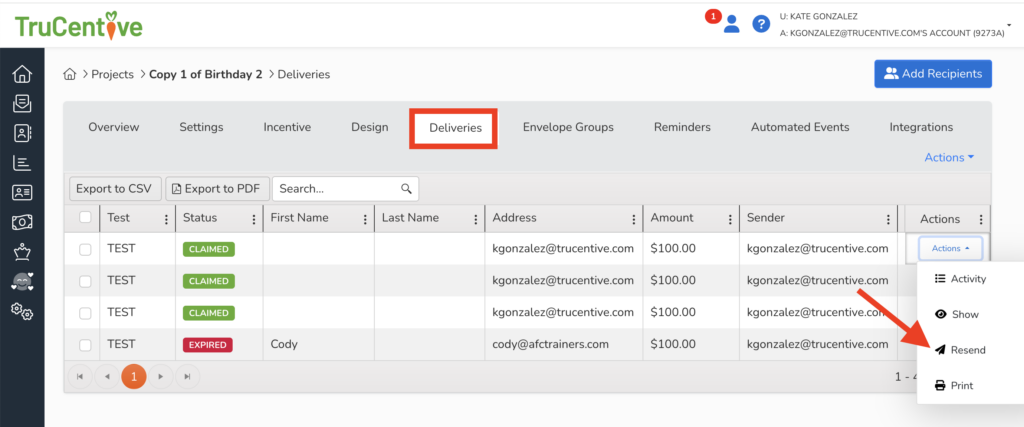Check the box for the first TEST row
1024x427 pixels.
click(x=85, y=249)
